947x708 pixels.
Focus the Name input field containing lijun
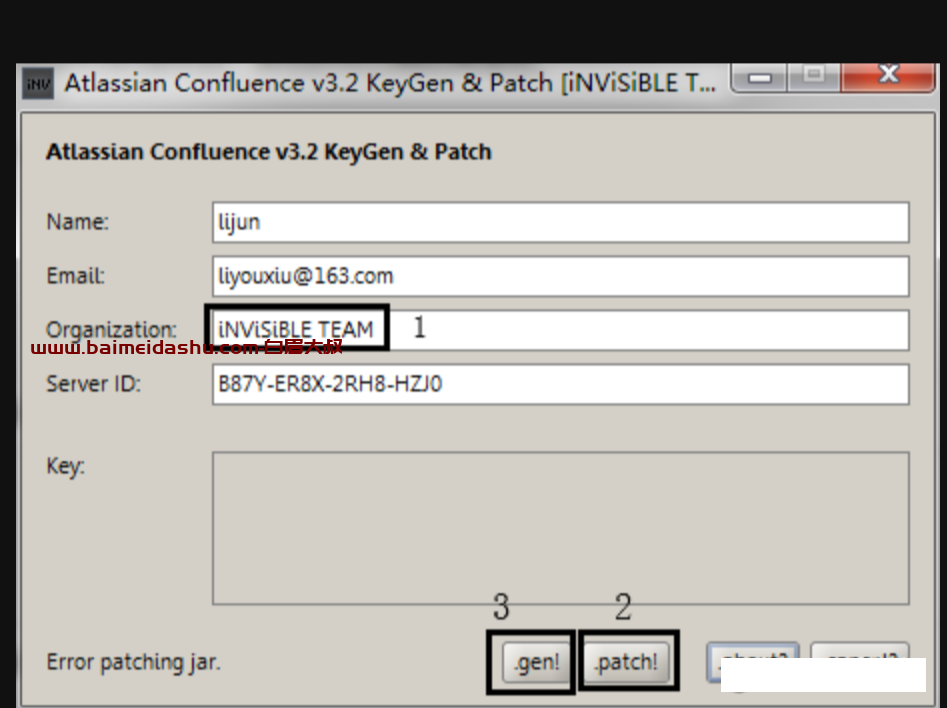(560, 222)
